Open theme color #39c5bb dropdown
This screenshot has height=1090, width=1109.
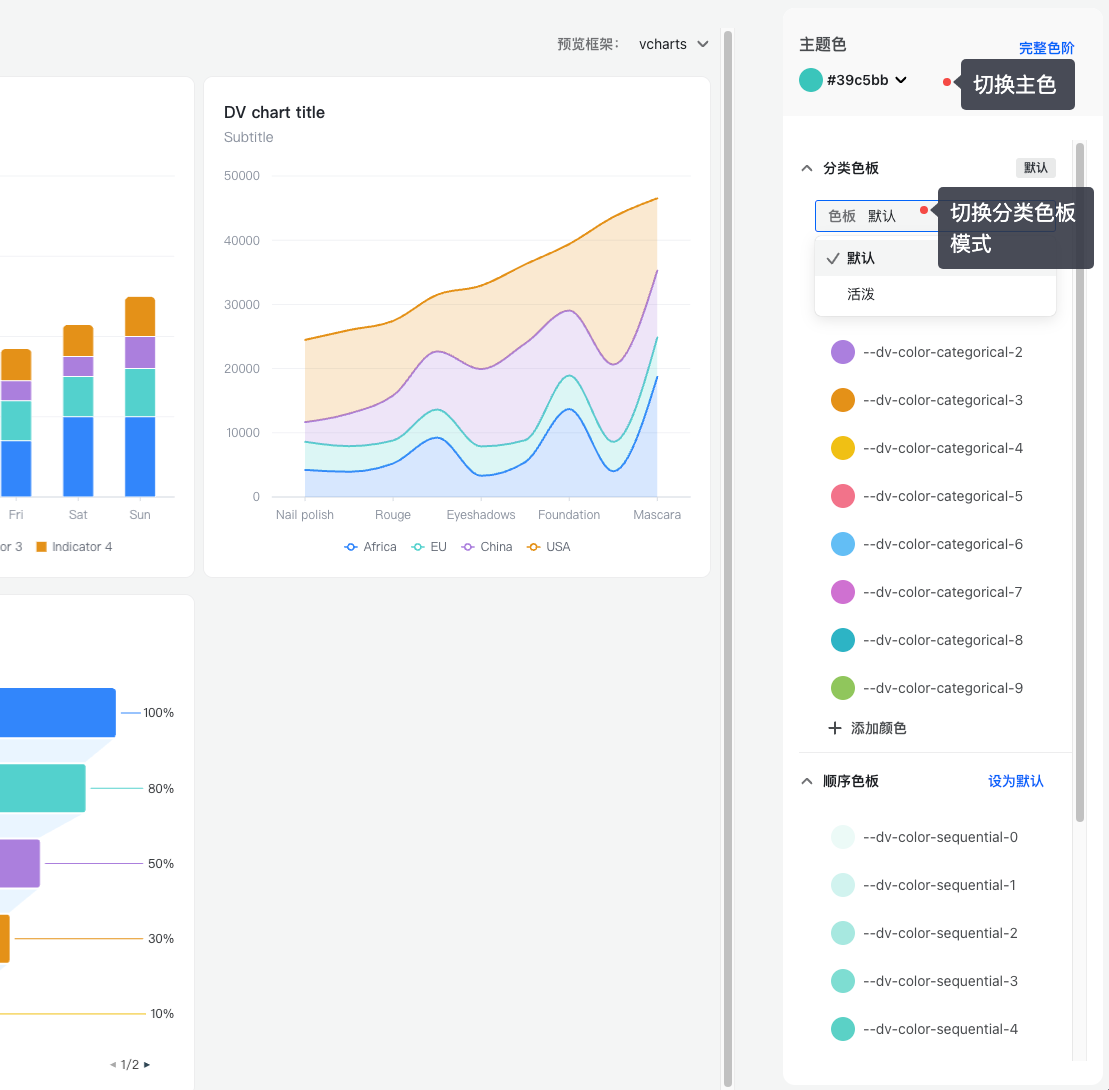(x=866, y=80)
